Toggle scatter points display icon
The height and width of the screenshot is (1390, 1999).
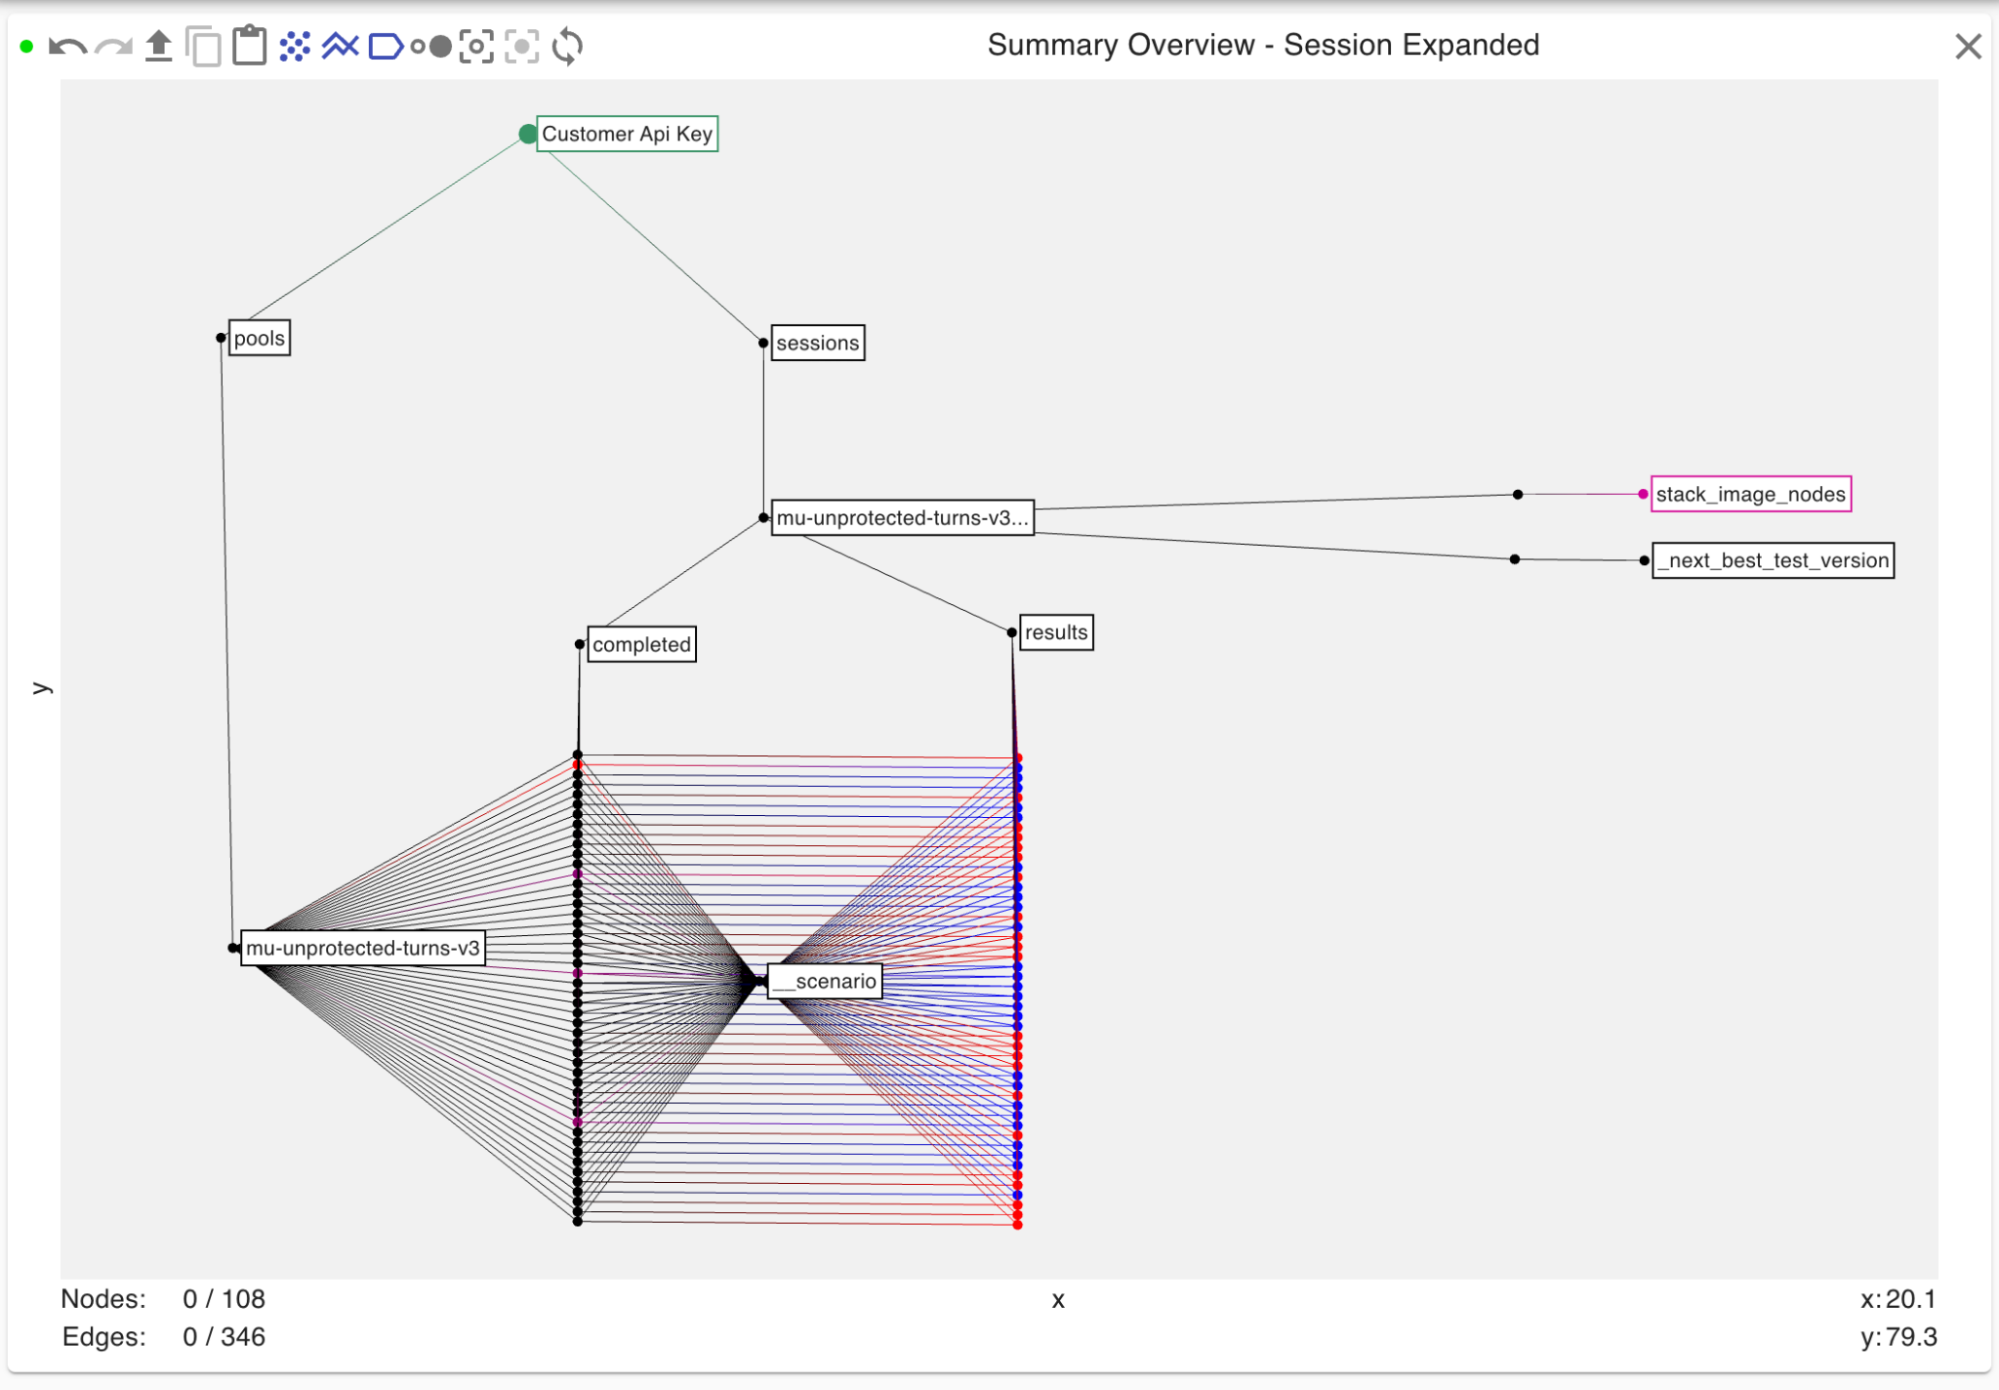pyautogui.click(x=295, y=46)
